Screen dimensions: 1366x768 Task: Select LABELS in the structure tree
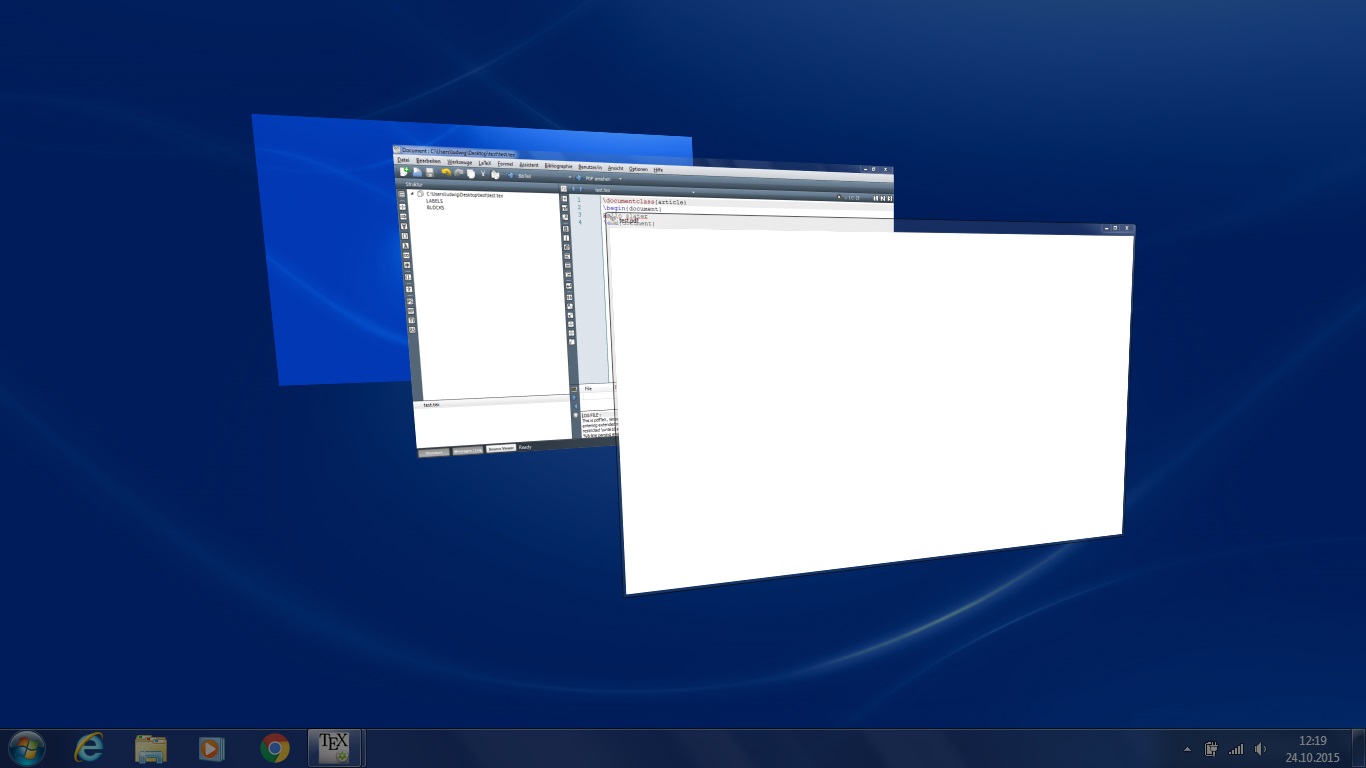click(434, 201)
